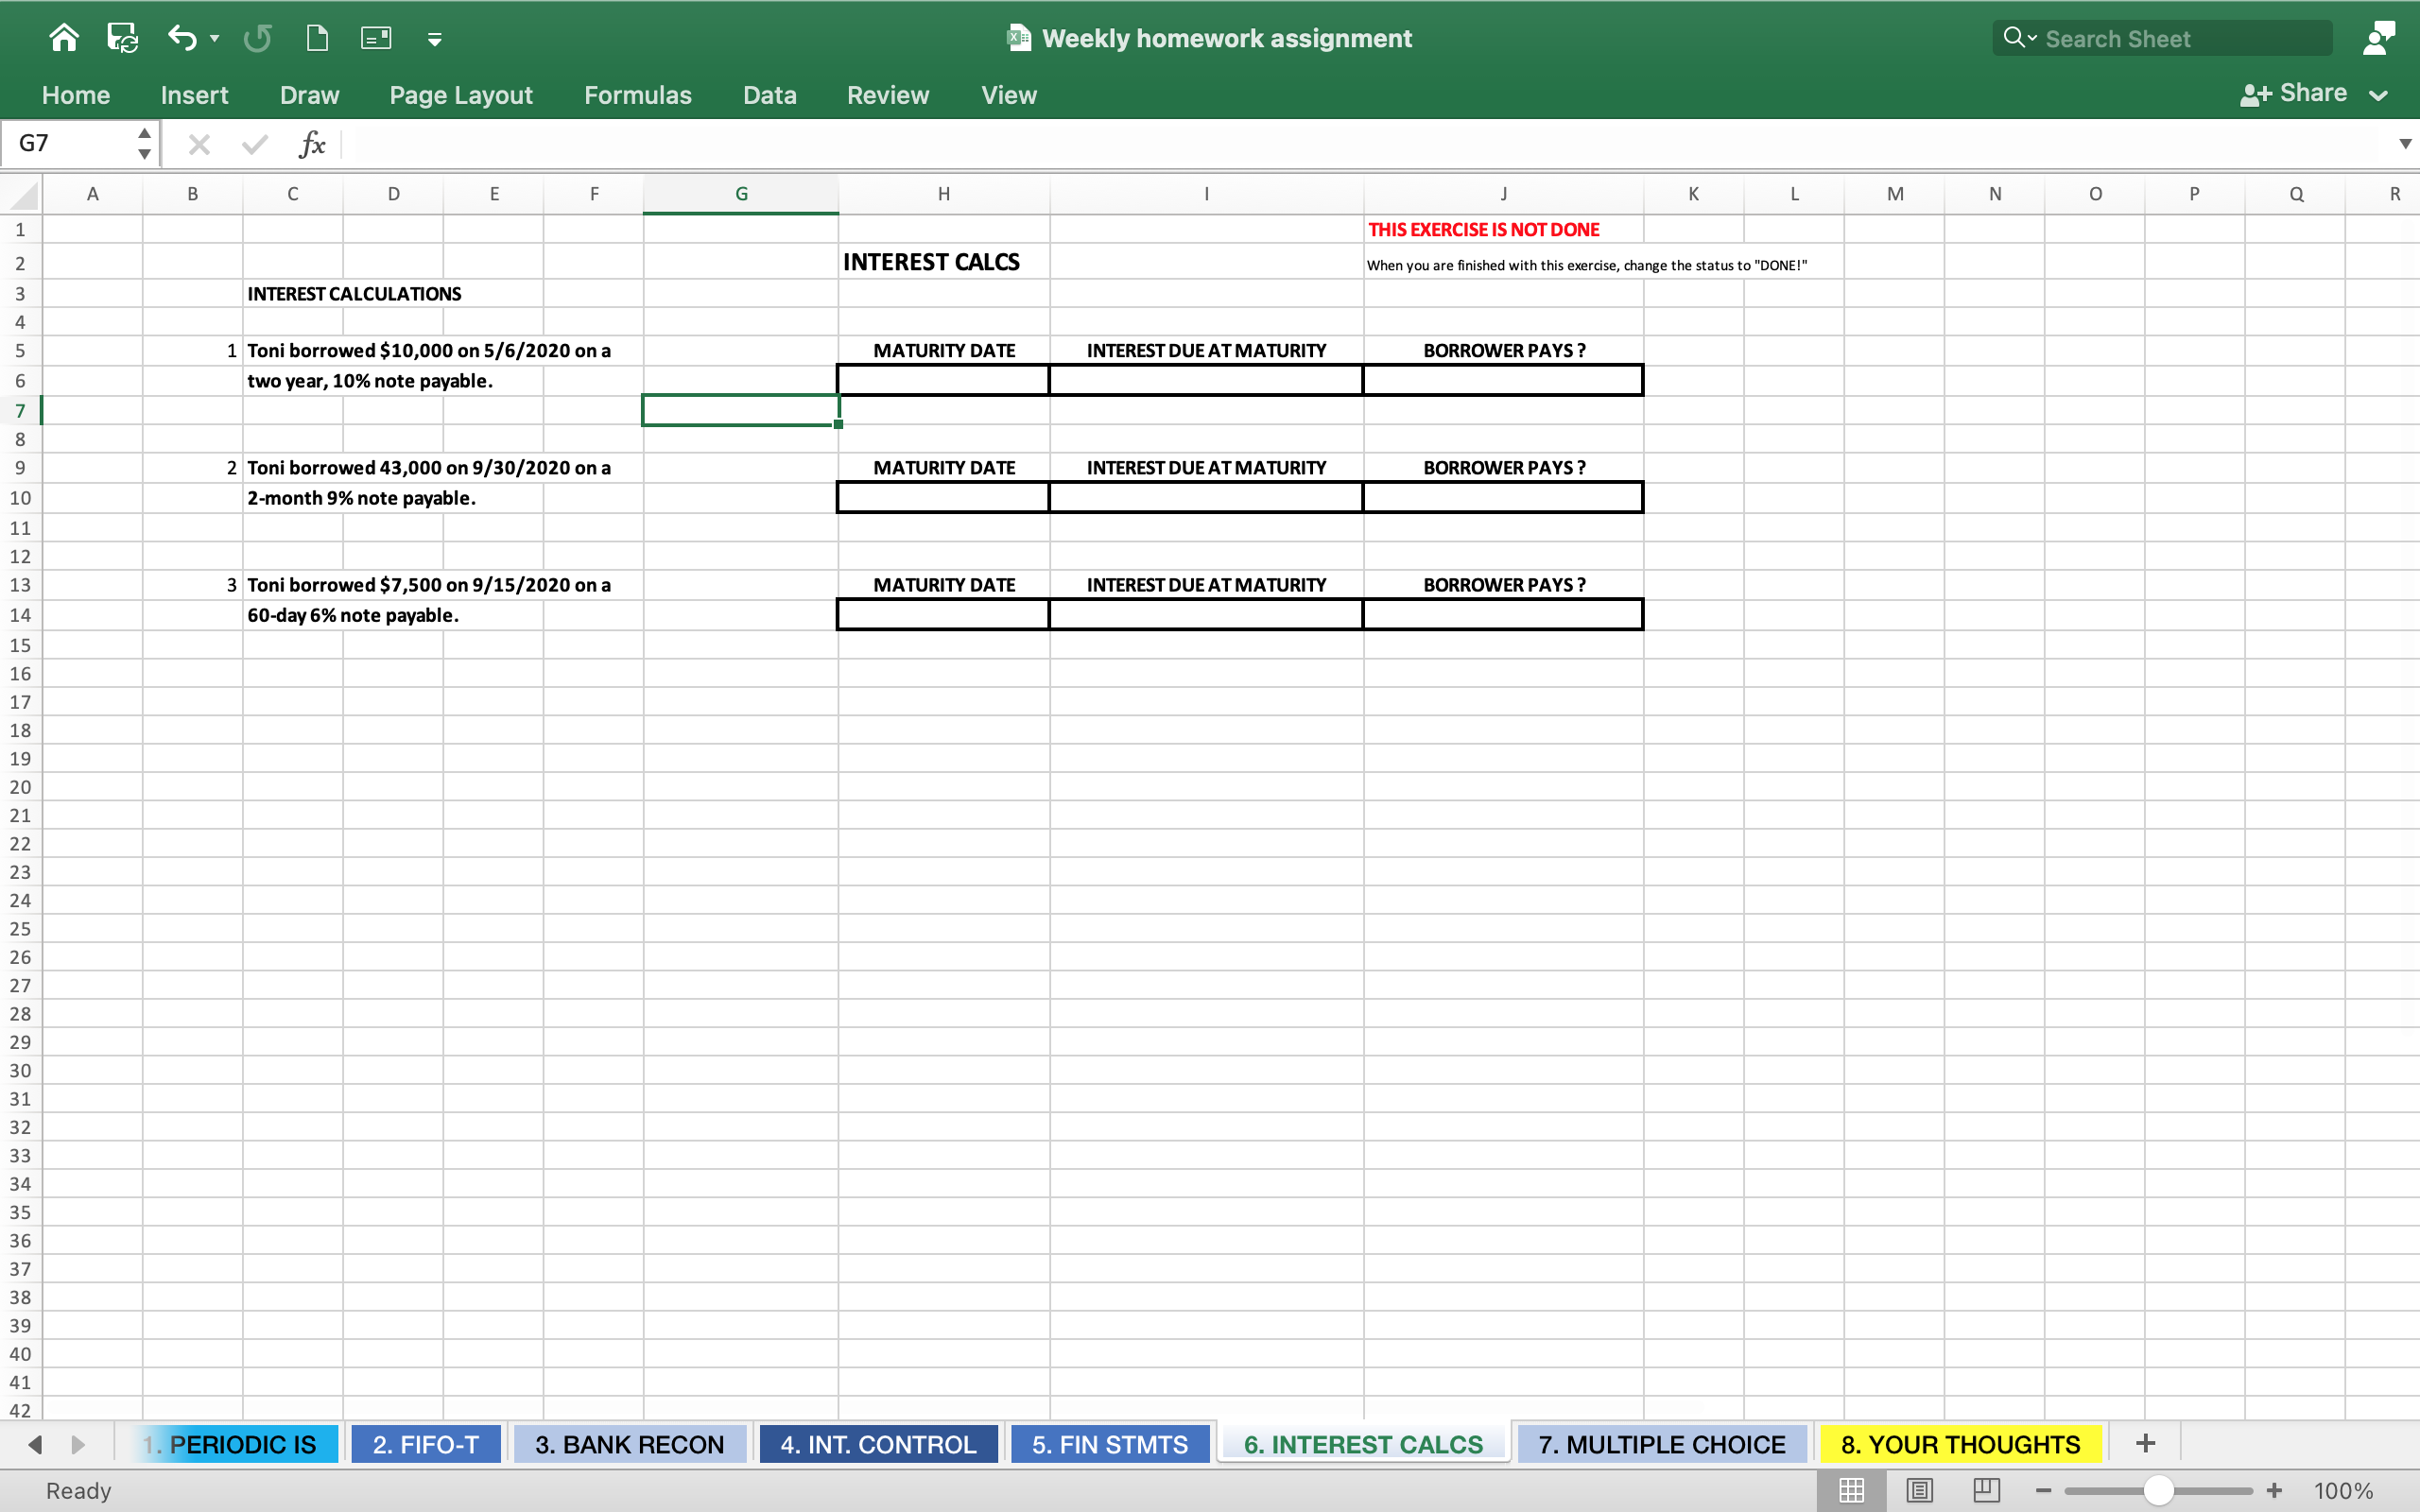Open the Insert Function fx button

click(x=312, y=144)
